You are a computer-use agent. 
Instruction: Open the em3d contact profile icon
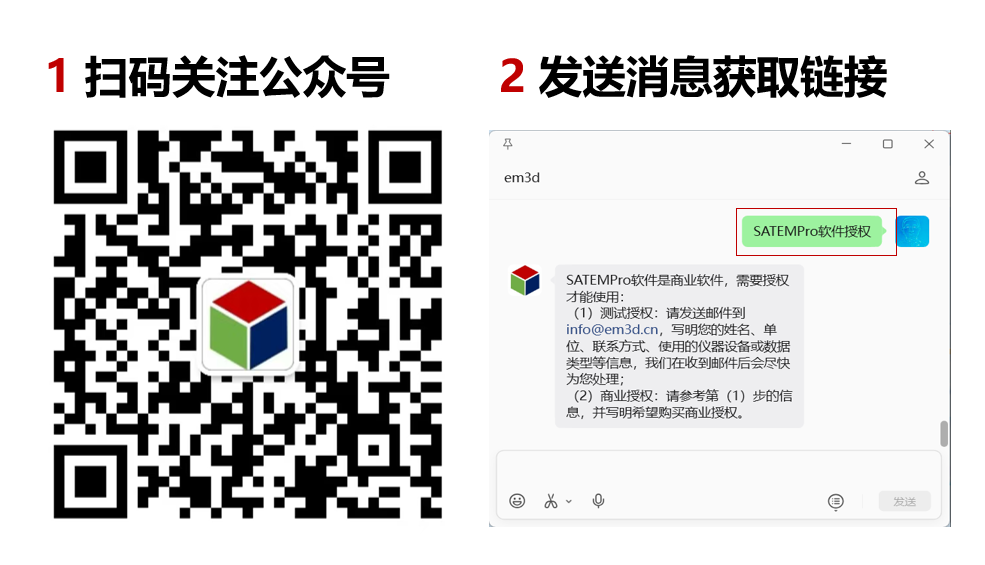922,178
